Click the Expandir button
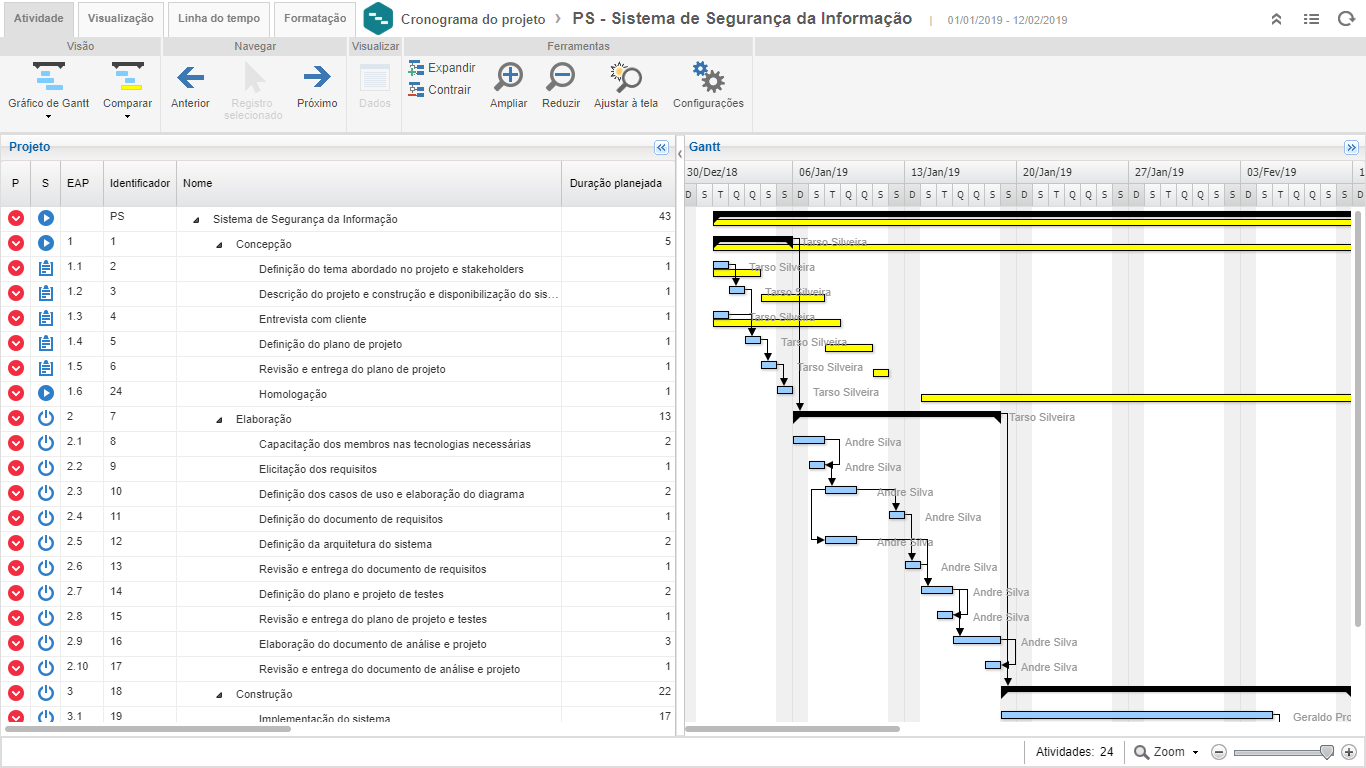The height and width of the screenshot is (768, 1366). (x=442, y=68)
